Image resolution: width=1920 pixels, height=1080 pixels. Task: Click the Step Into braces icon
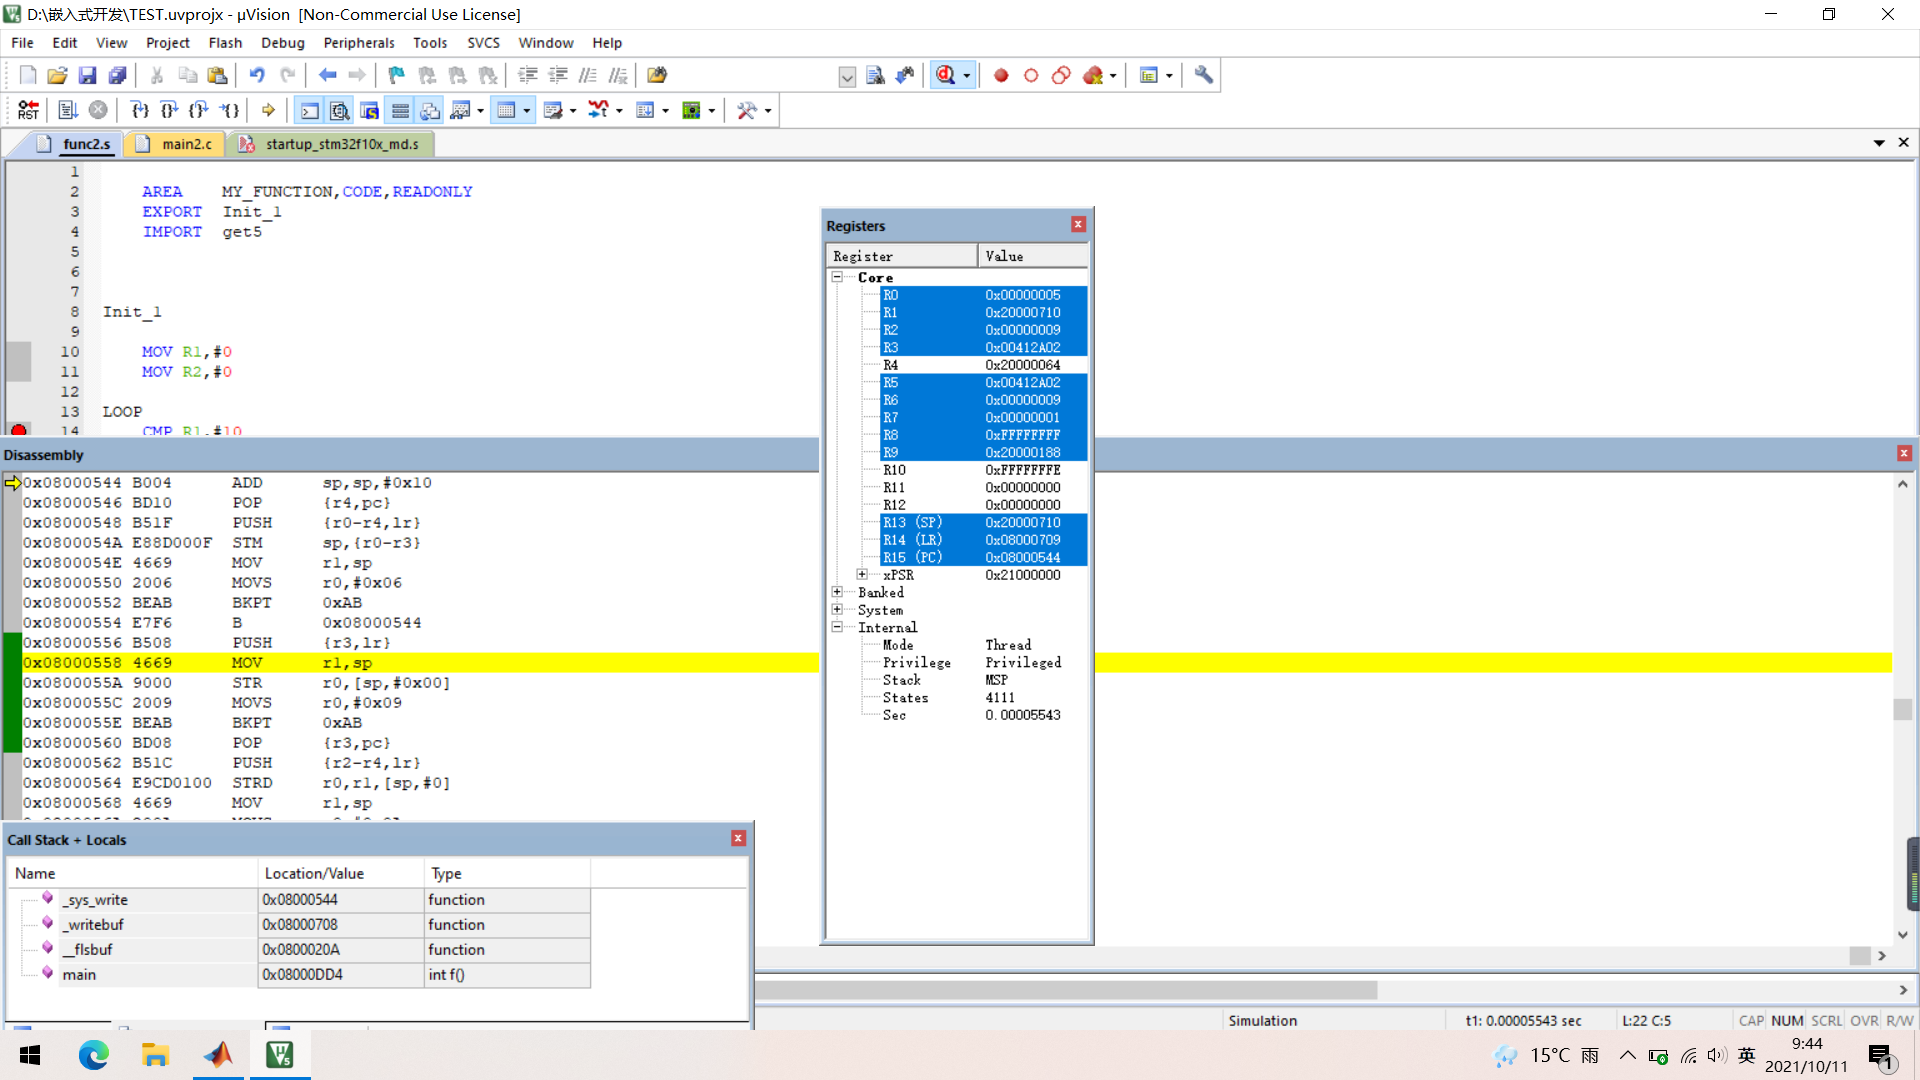point(140,110)
